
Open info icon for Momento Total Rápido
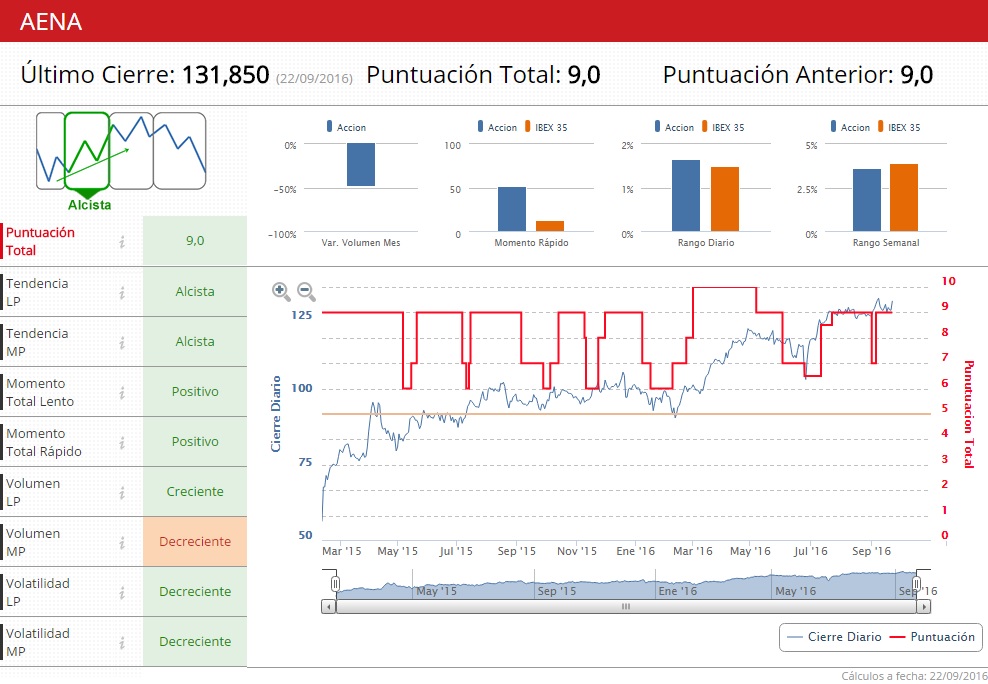[x=122, y=442]
